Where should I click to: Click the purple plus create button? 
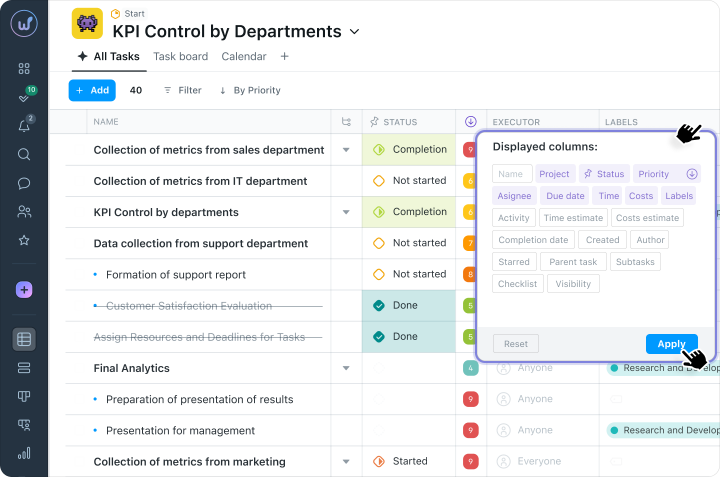(24, 289)
